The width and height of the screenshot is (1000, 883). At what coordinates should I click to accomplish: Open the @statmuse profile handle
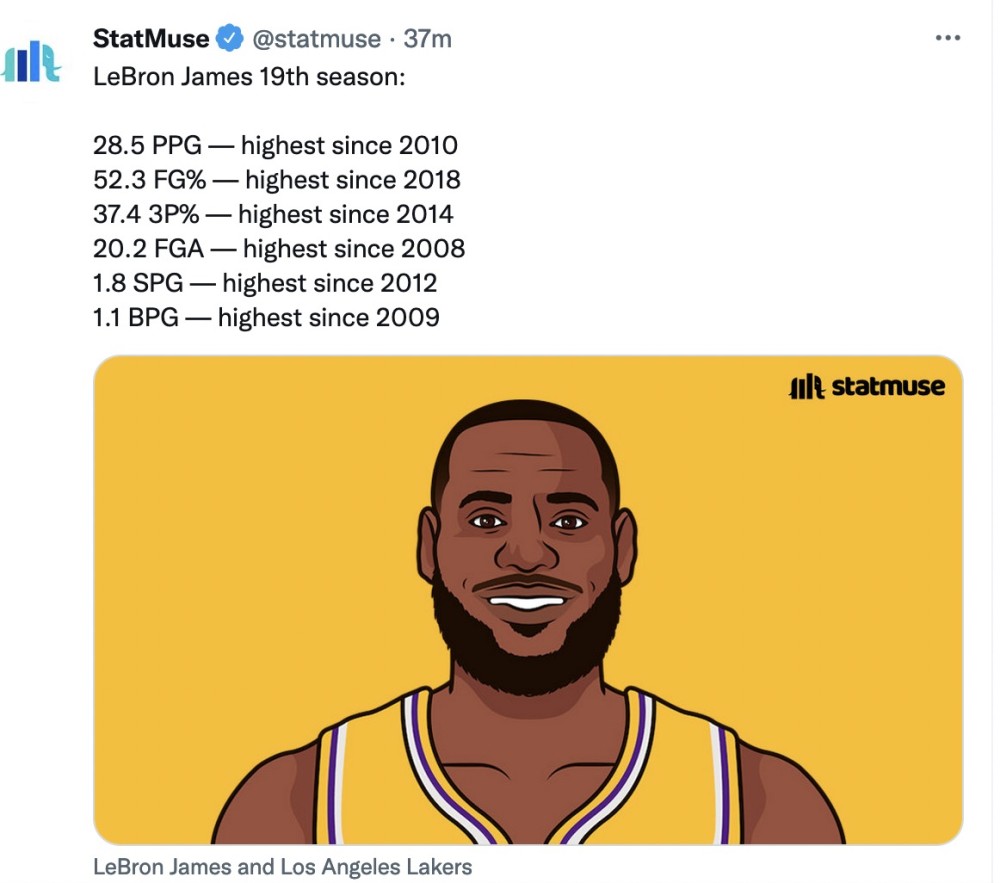pos(320,38)
